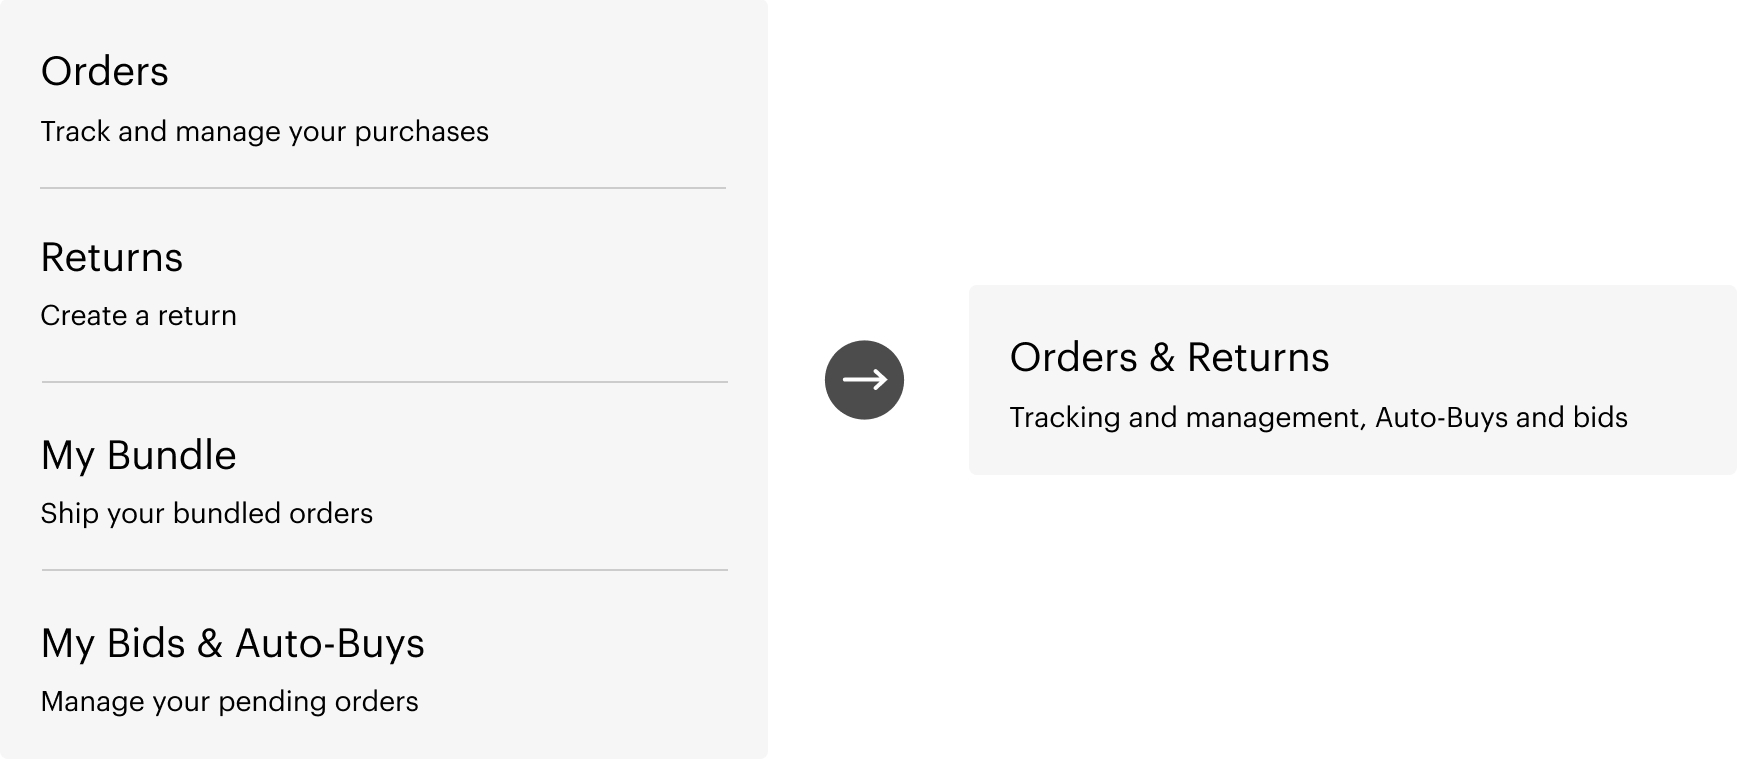Click "Ship your bundled orders" subtitle
The image size is (1738, 760).
(207, 514)
